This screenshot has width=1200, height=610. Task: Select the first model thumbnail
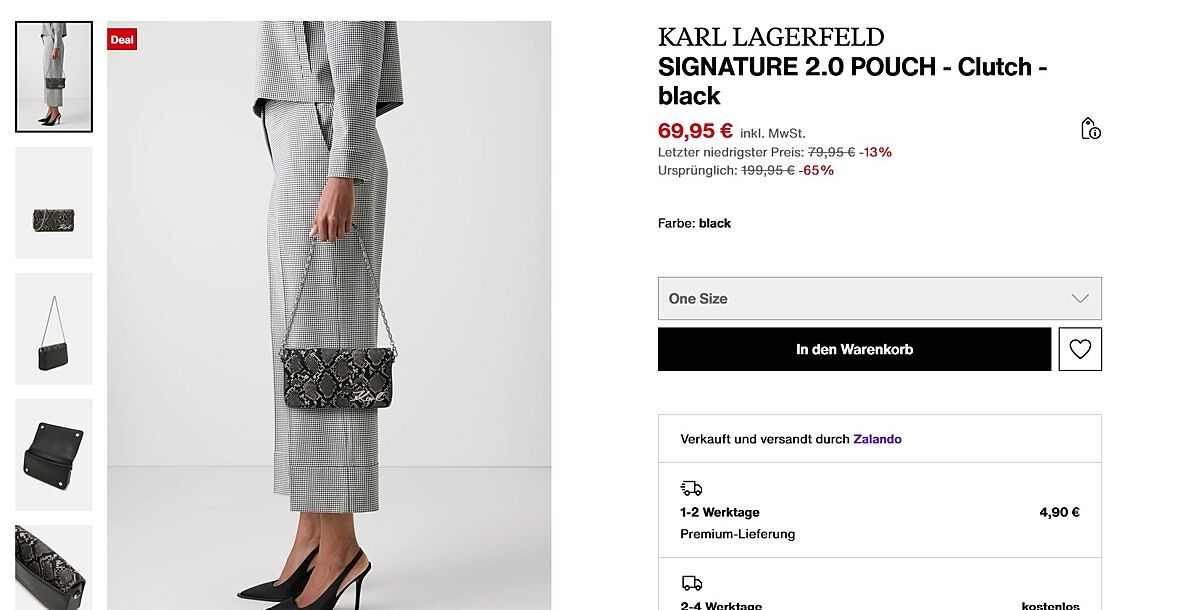54,77
